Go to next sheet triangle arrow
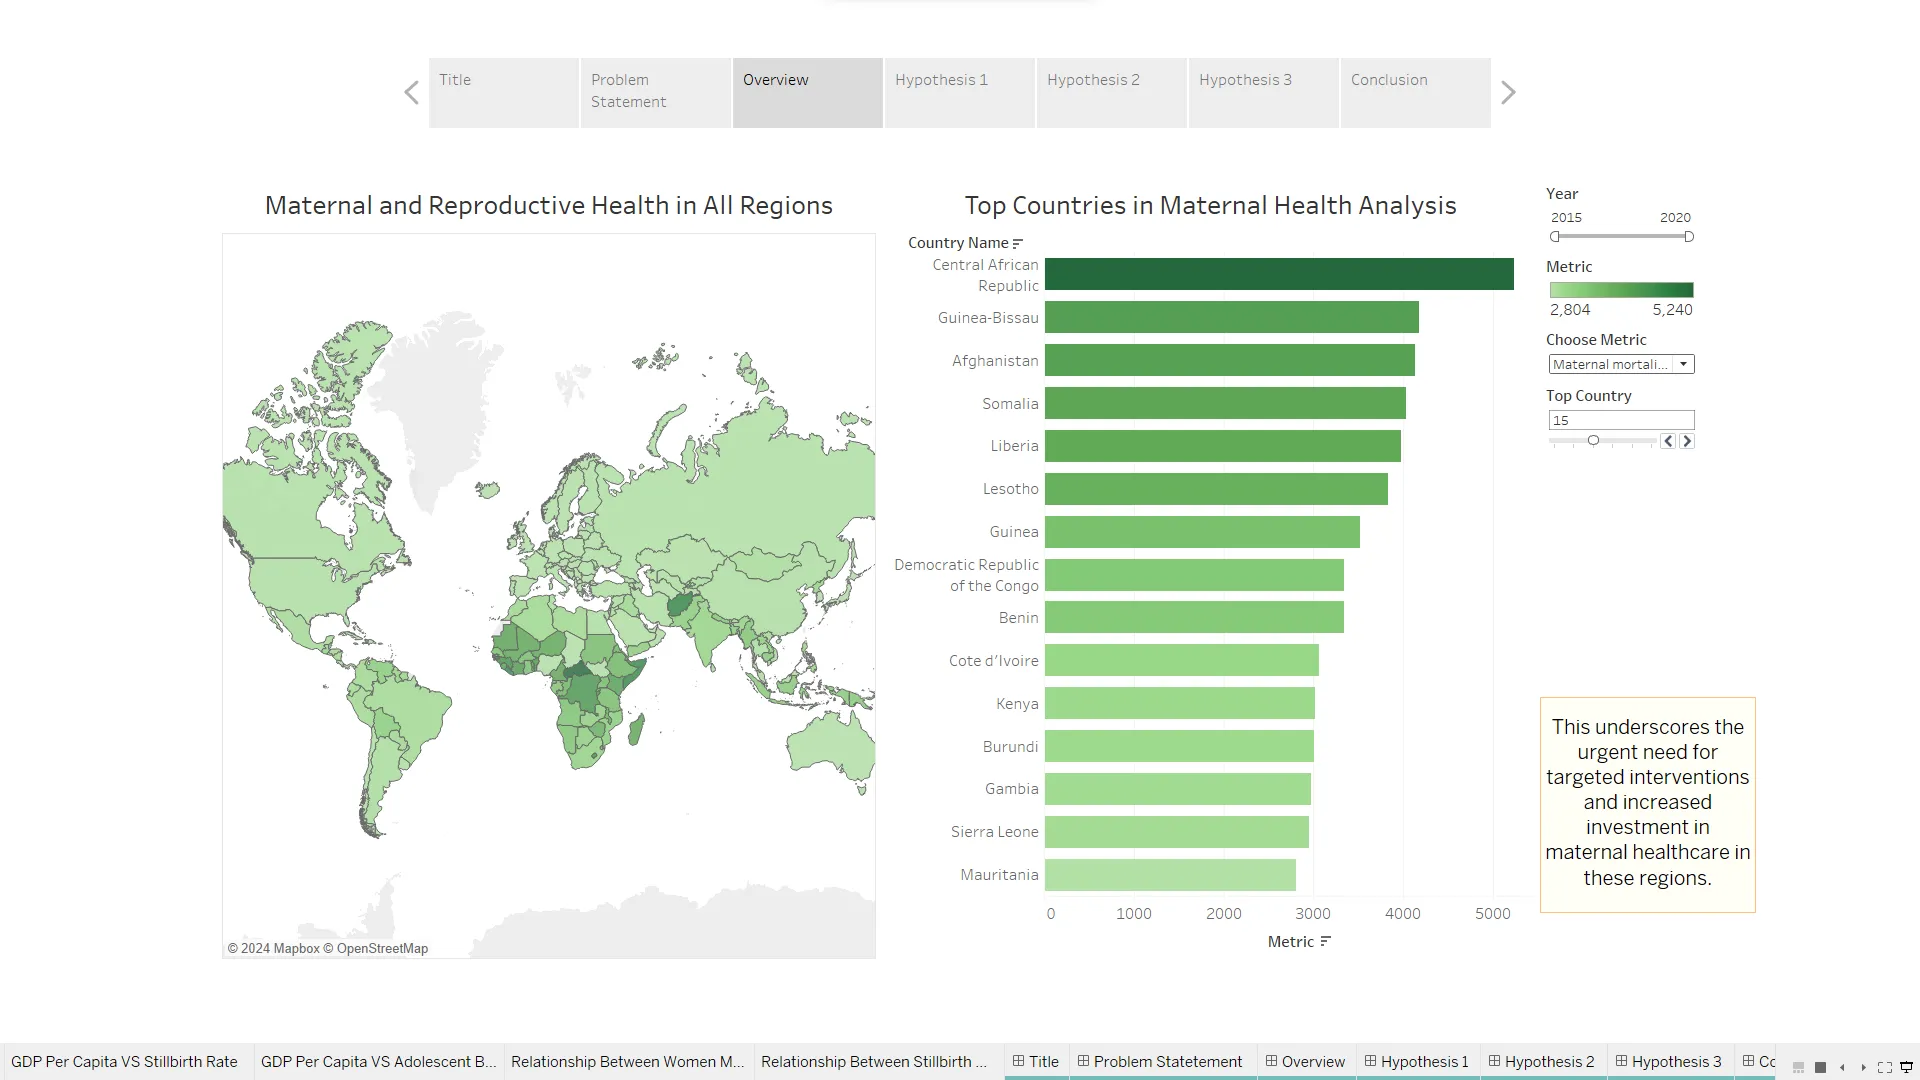The width and height of the screenshot is (1920, 1080). (1863, 1068)
